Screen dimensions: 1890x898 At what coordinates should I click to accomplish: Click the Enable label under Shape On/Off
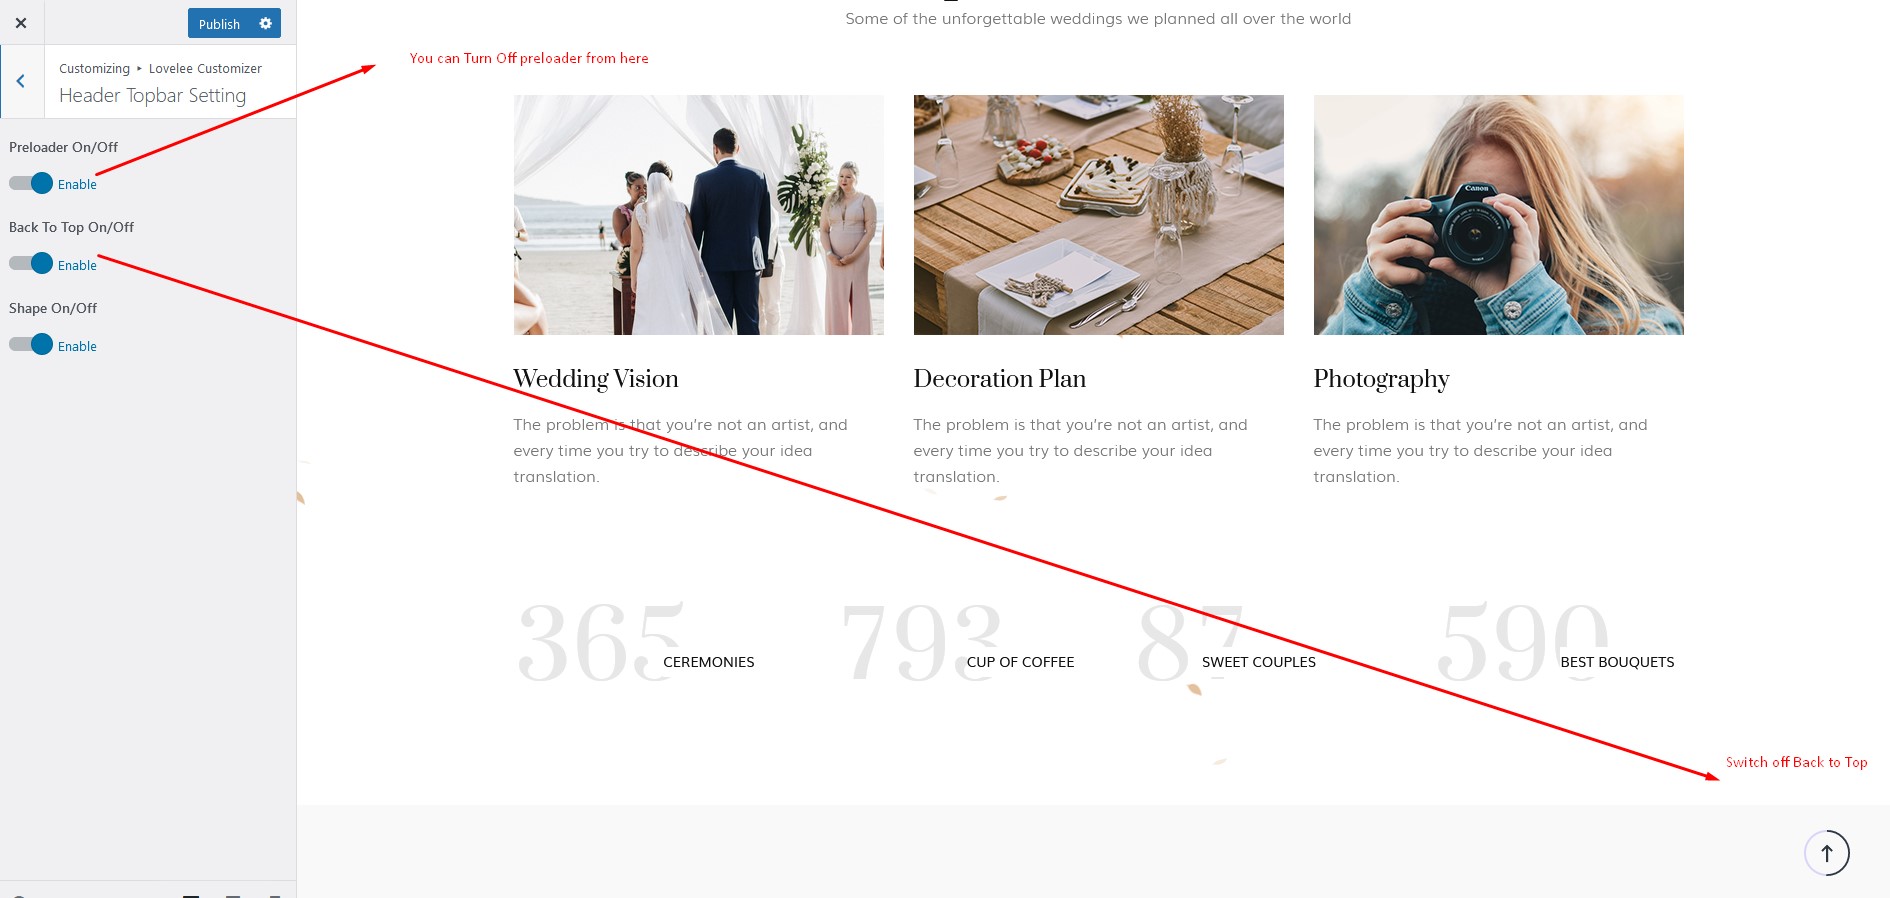(77, 347)
